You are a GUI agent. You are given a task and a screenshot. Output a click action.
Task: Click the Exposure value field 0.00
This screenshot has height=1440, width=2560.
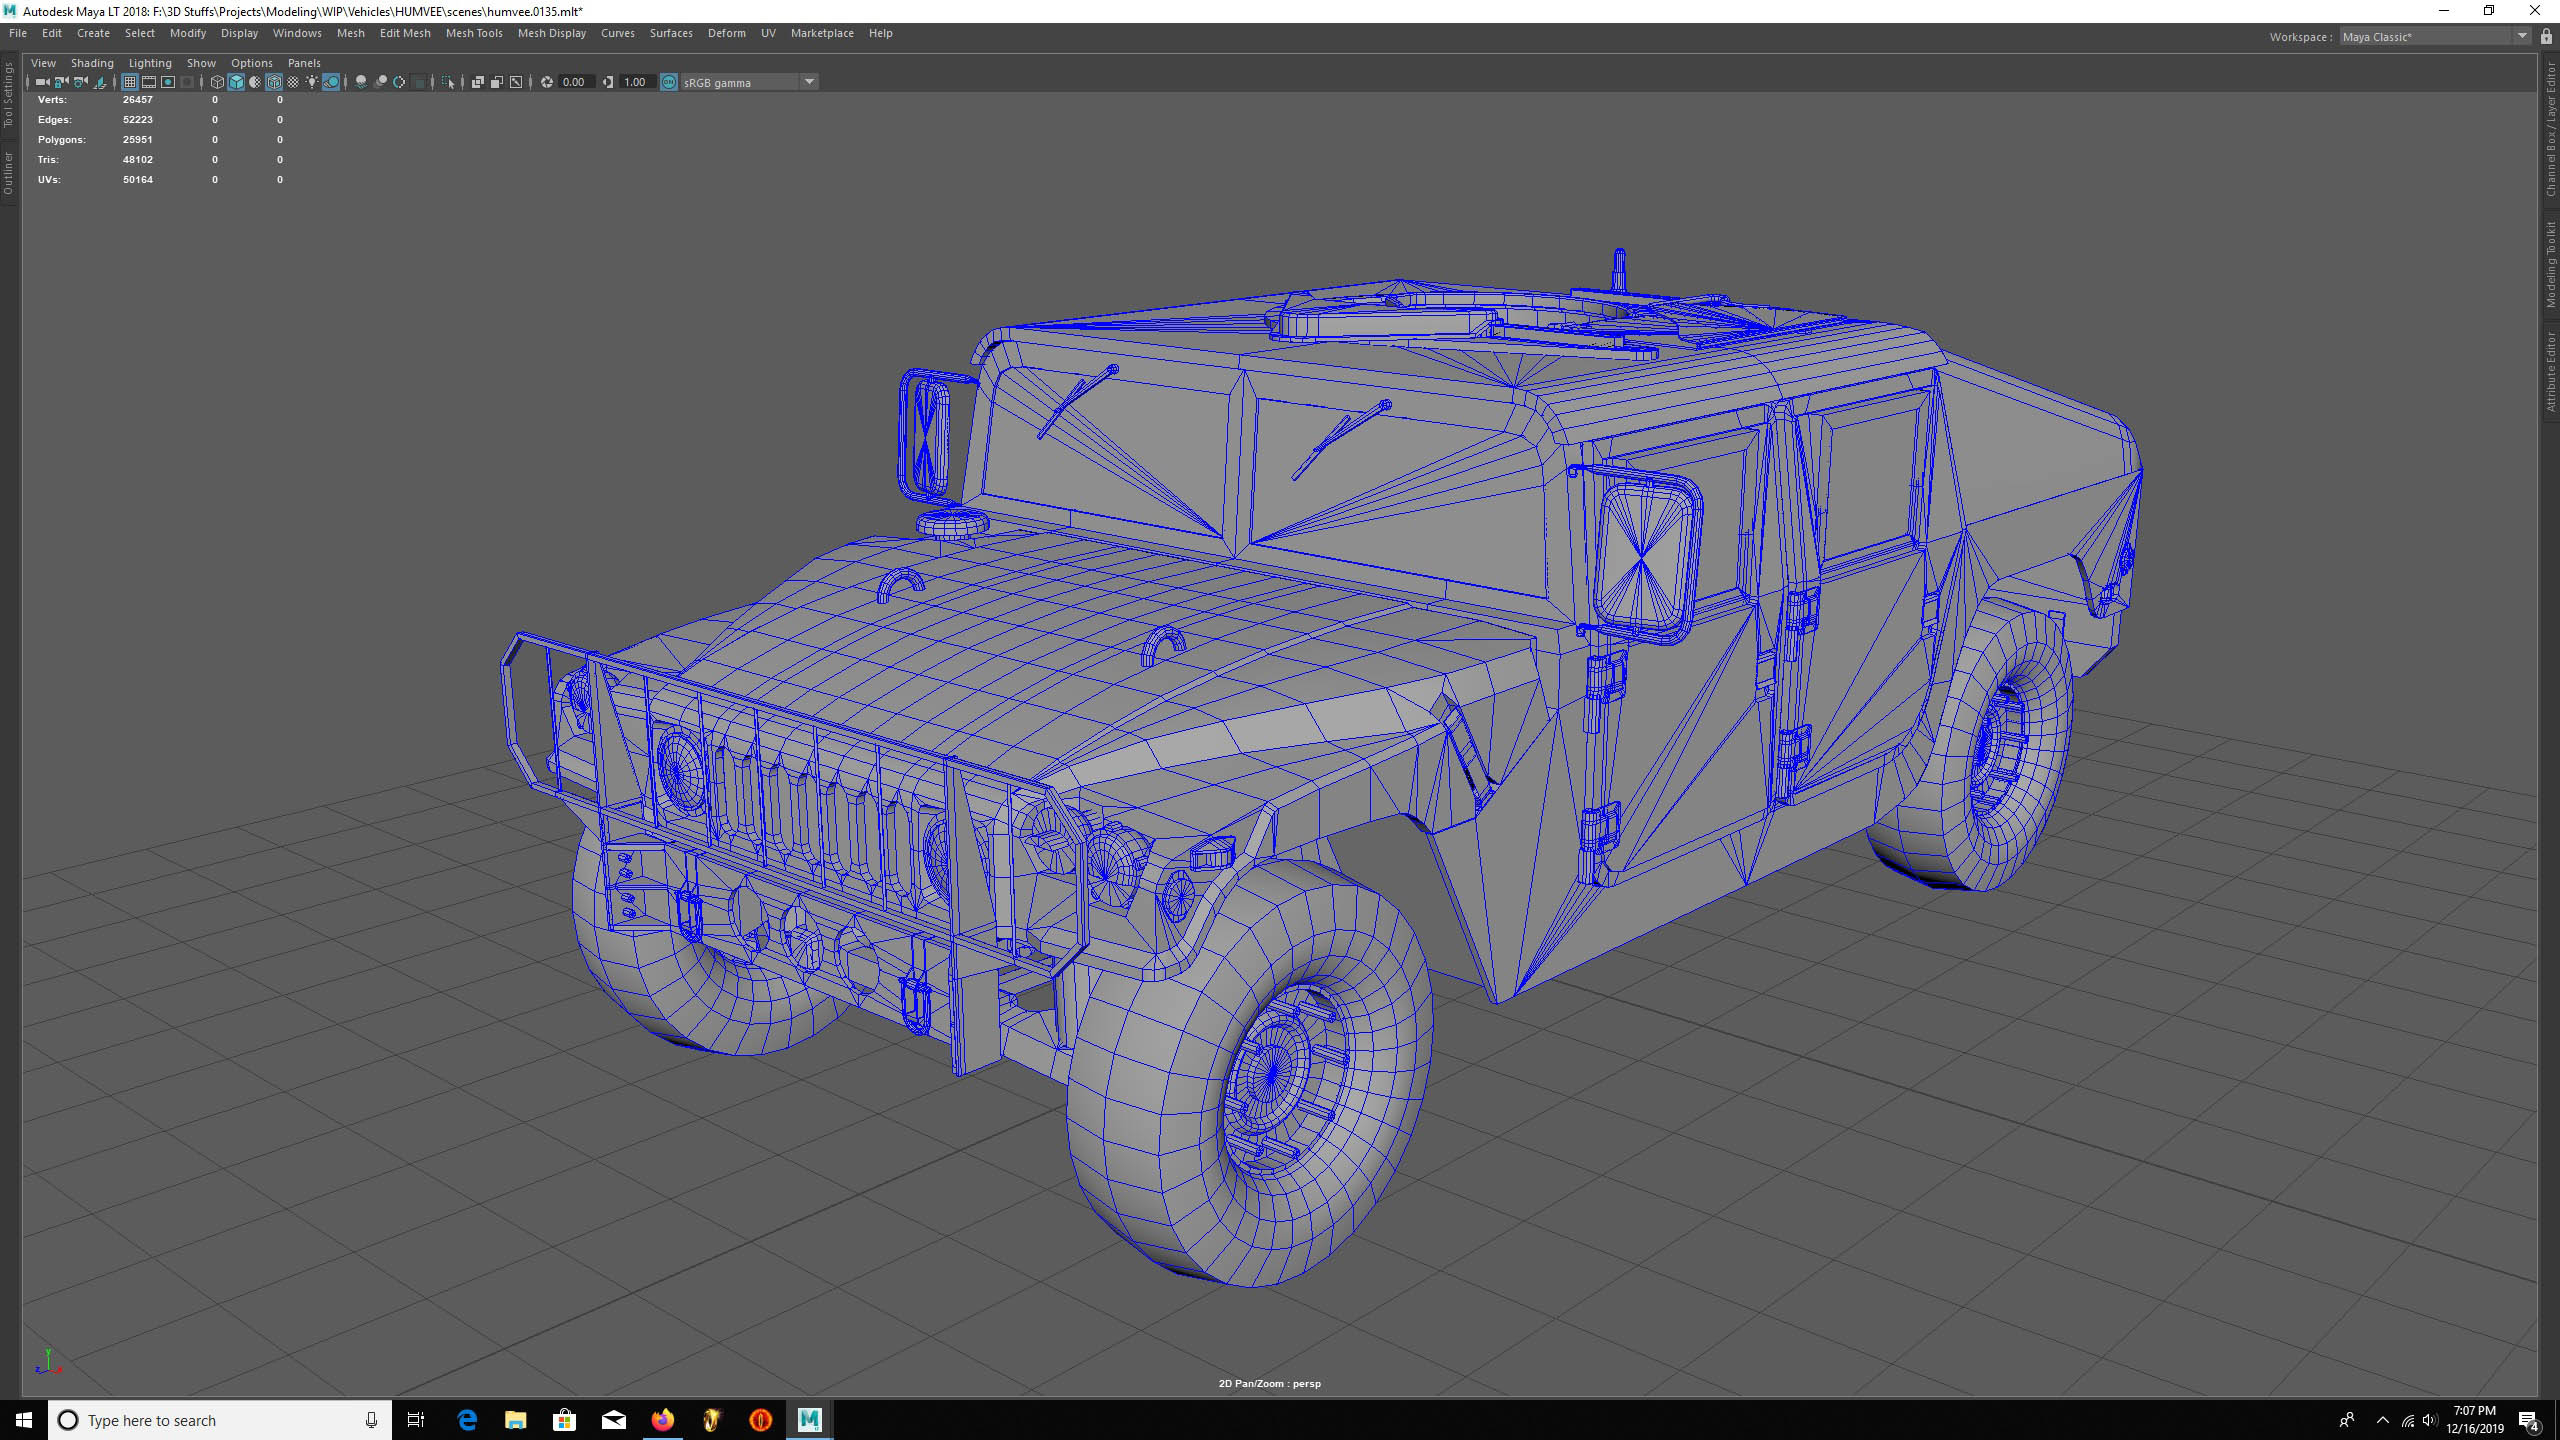pos(577,82)
